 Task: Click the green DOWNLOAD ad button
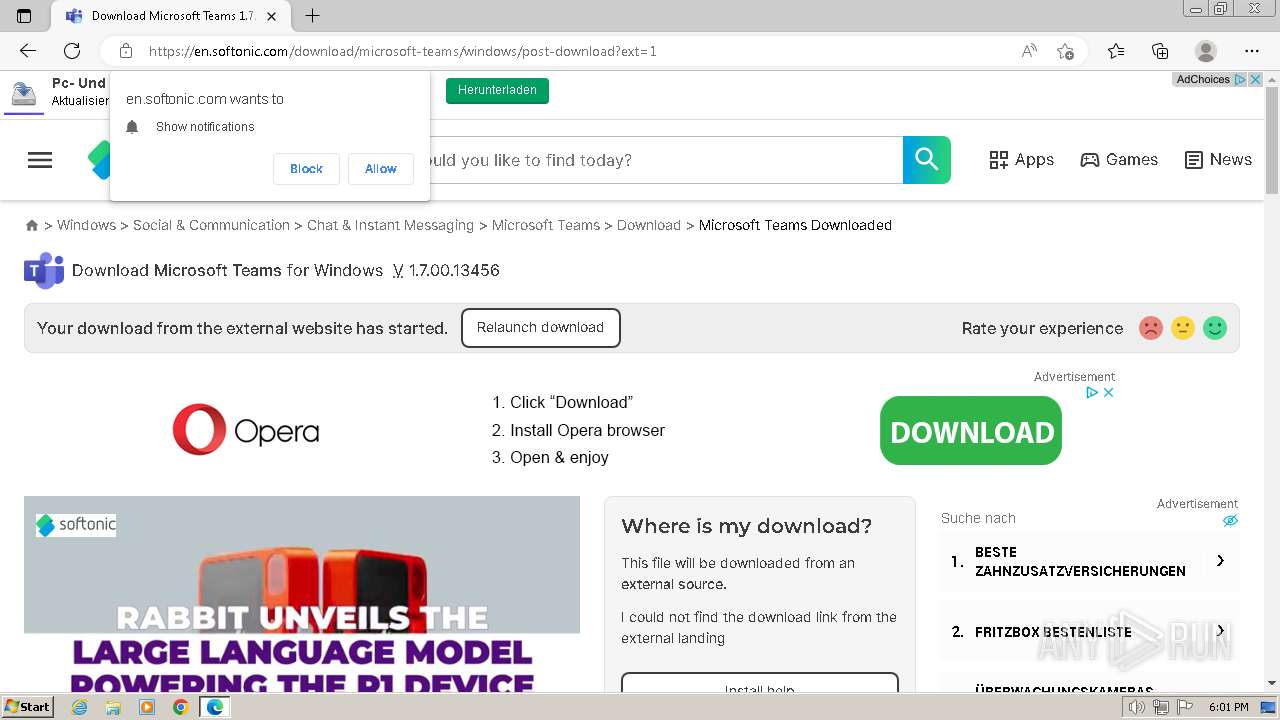(971, 431)
